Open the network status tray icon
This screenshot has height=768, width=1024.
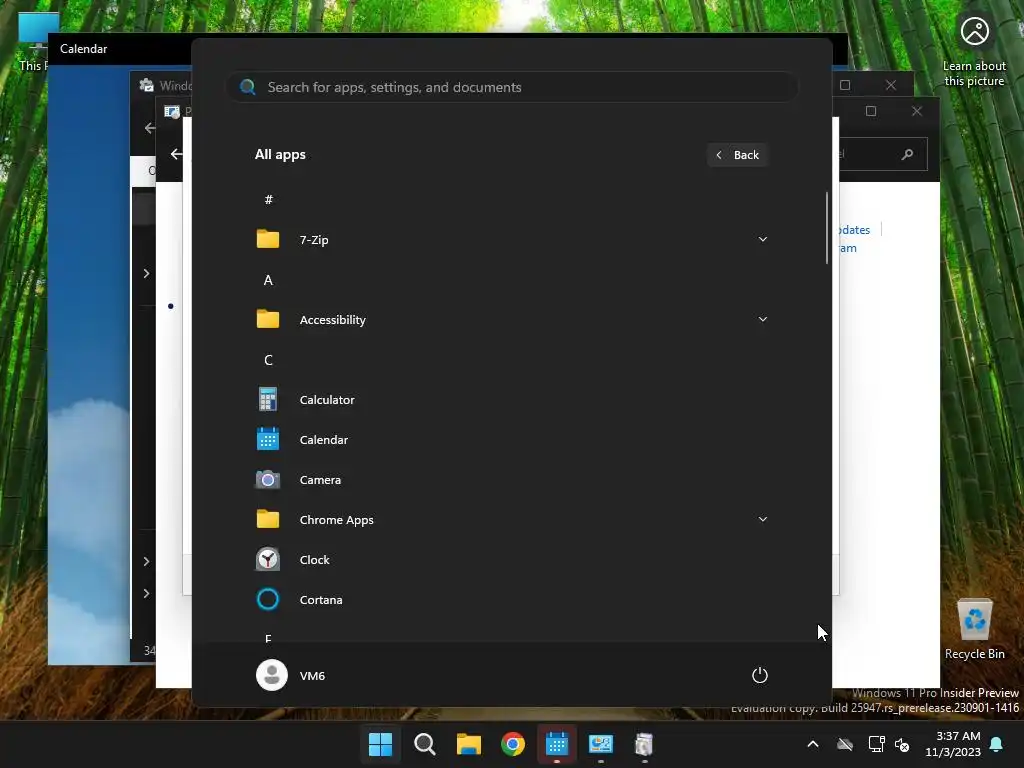[x=876, y=744]
